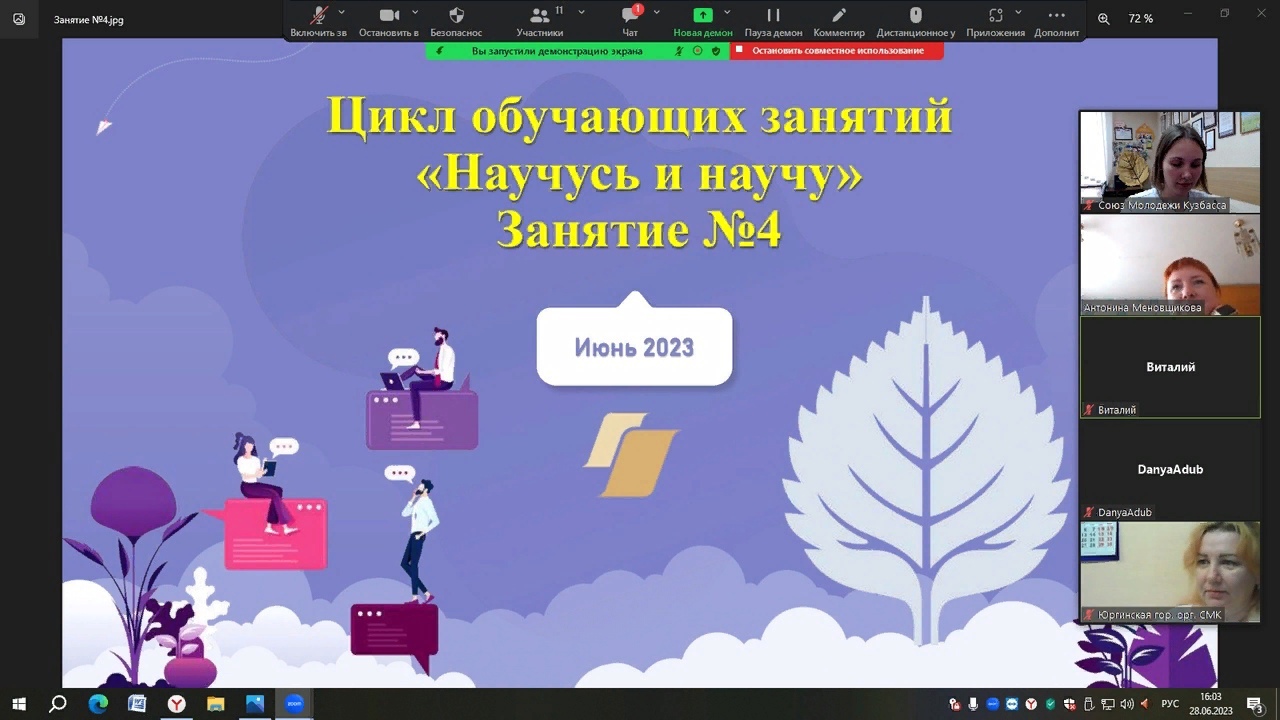Start Новая демонстрация screen share

click(703, 21)
